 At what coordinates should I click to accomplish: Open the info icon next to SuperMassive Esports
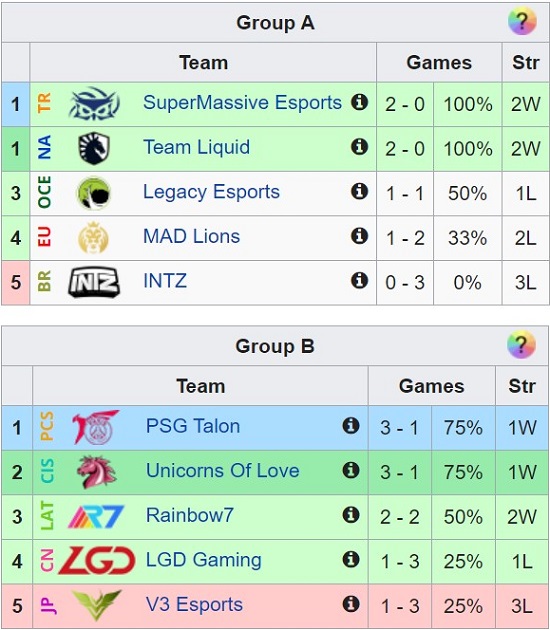coord(360,102)
